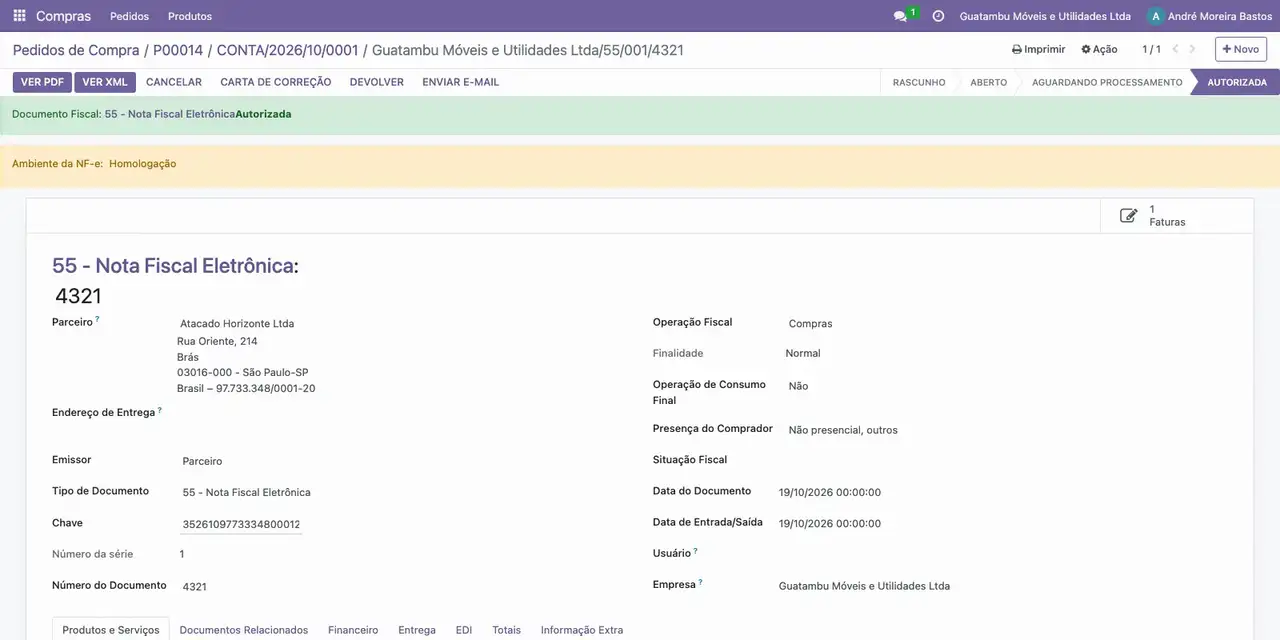Open the Totais tab

coord(507,630)
